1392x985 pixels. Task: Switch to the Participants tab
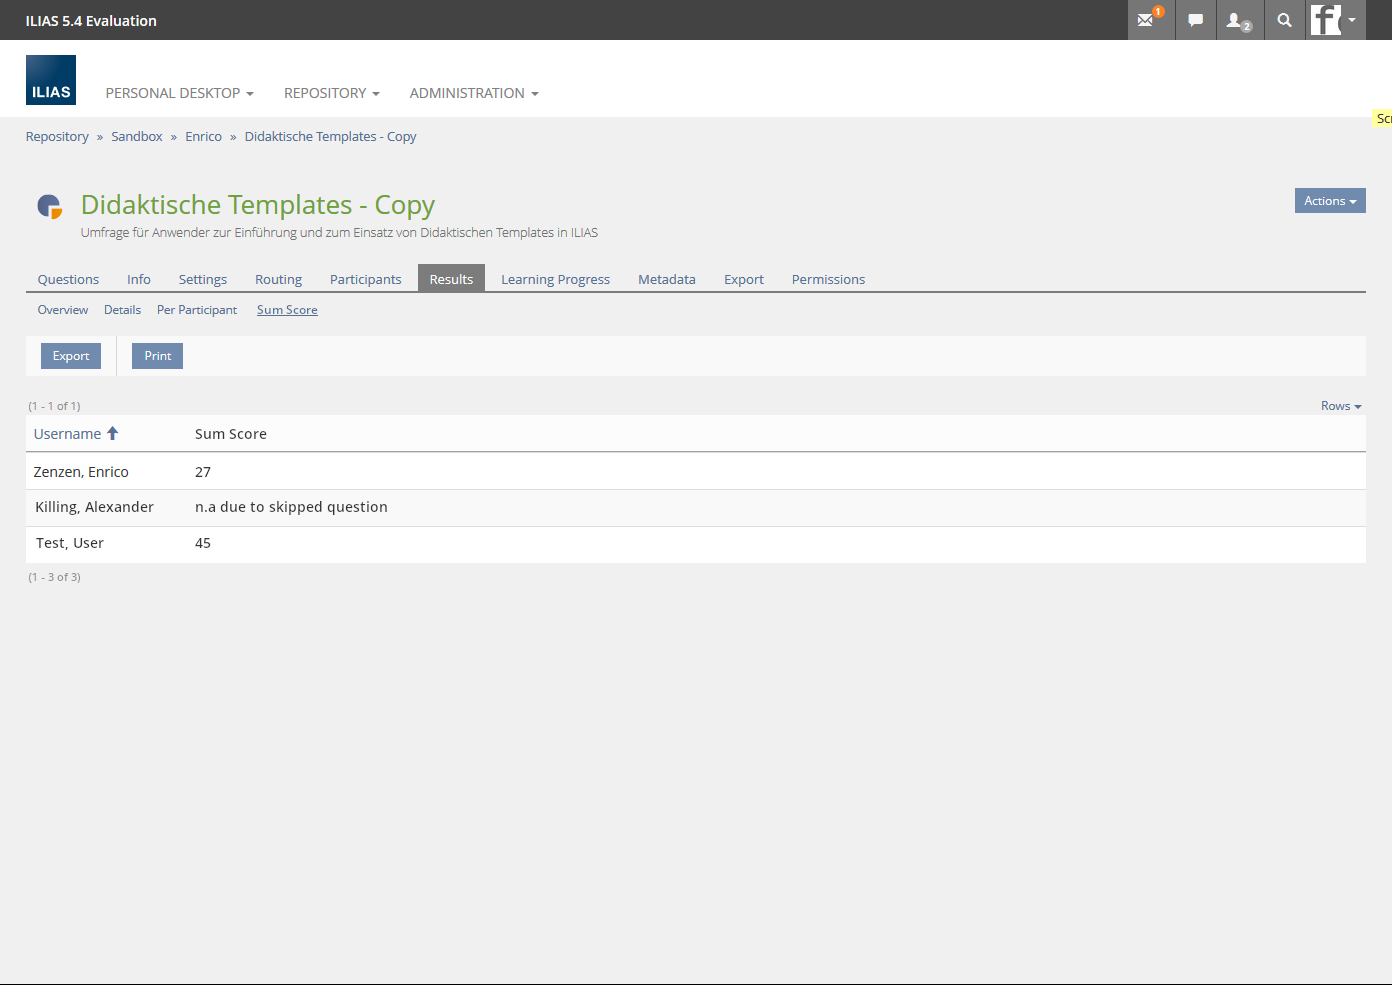(x=365, y=280)
